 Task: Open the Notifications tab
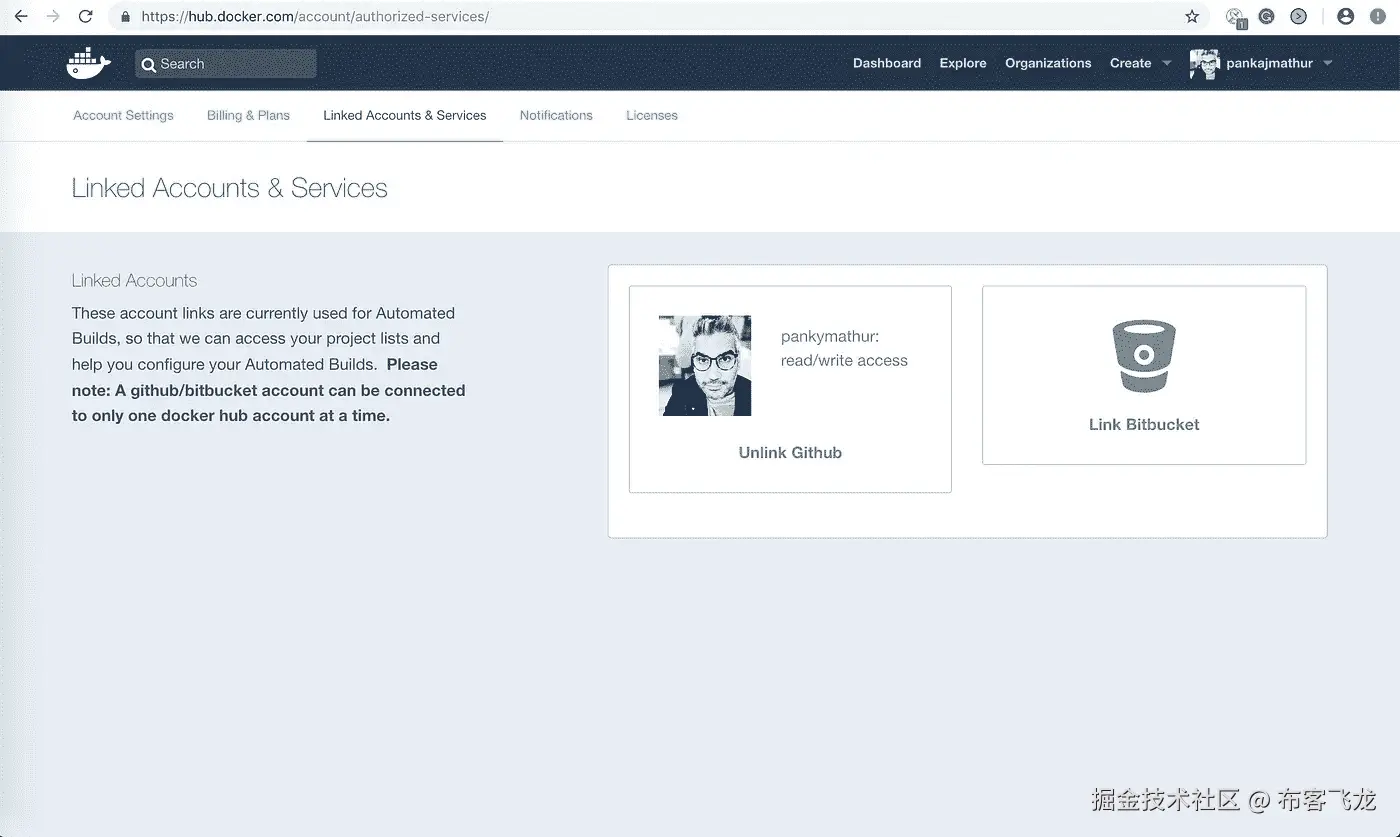tap(556, 115)
